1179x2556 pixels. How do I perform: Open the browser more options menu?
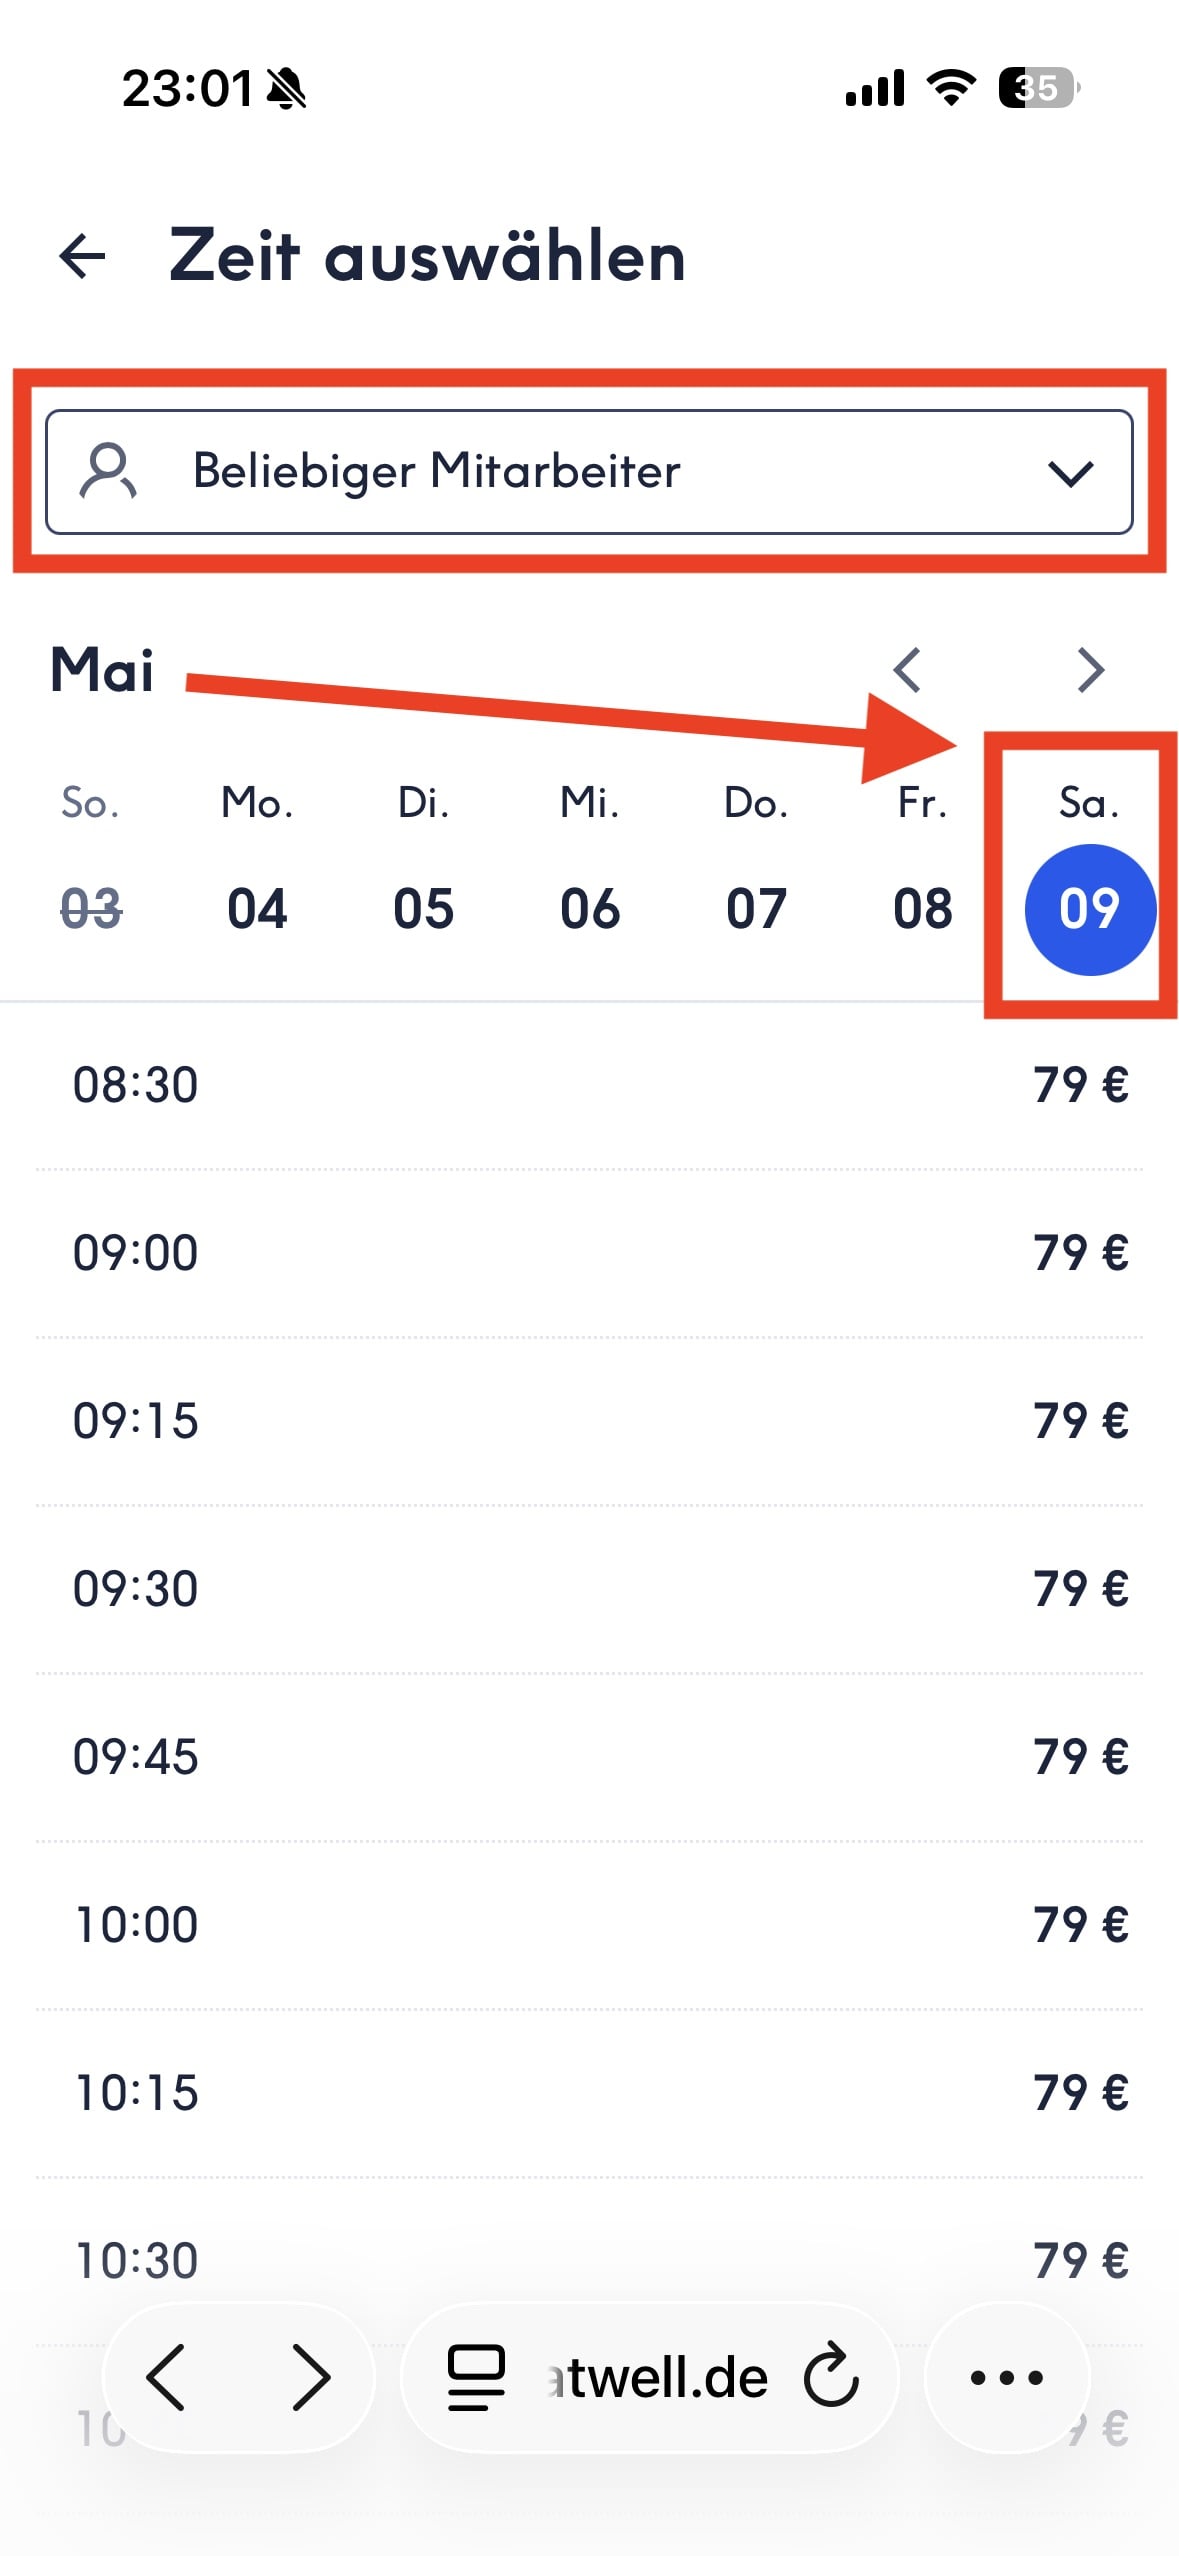click(x=1006, y=2377)
